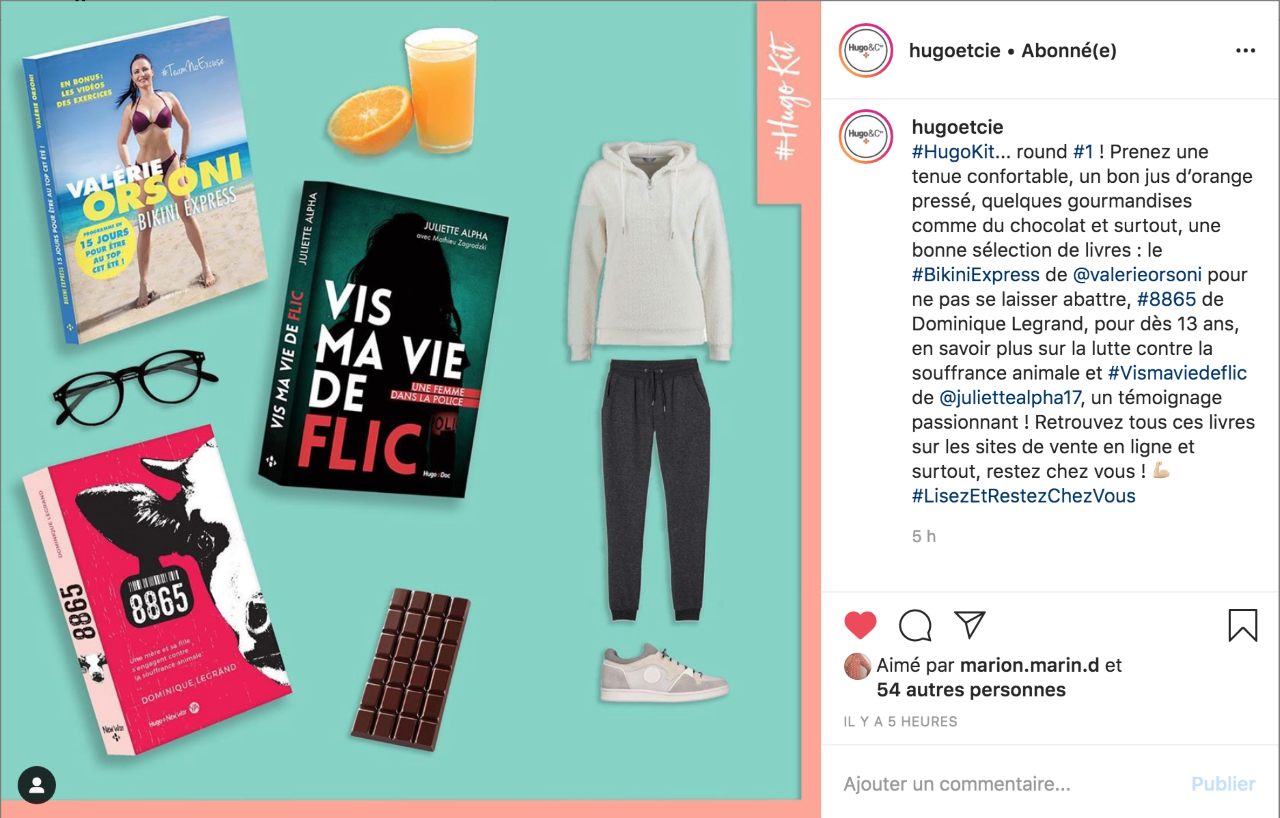1280x818 pixels.
Task: Follow the #Vismaviedeflic hashtag link
Action: point(1177,373)
